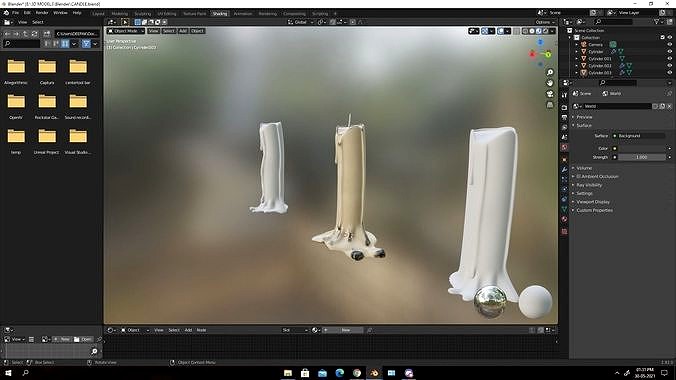The width and height of the screenshot is (676, 380).
Task: Collapse the Surface panel
Action: 584,126
